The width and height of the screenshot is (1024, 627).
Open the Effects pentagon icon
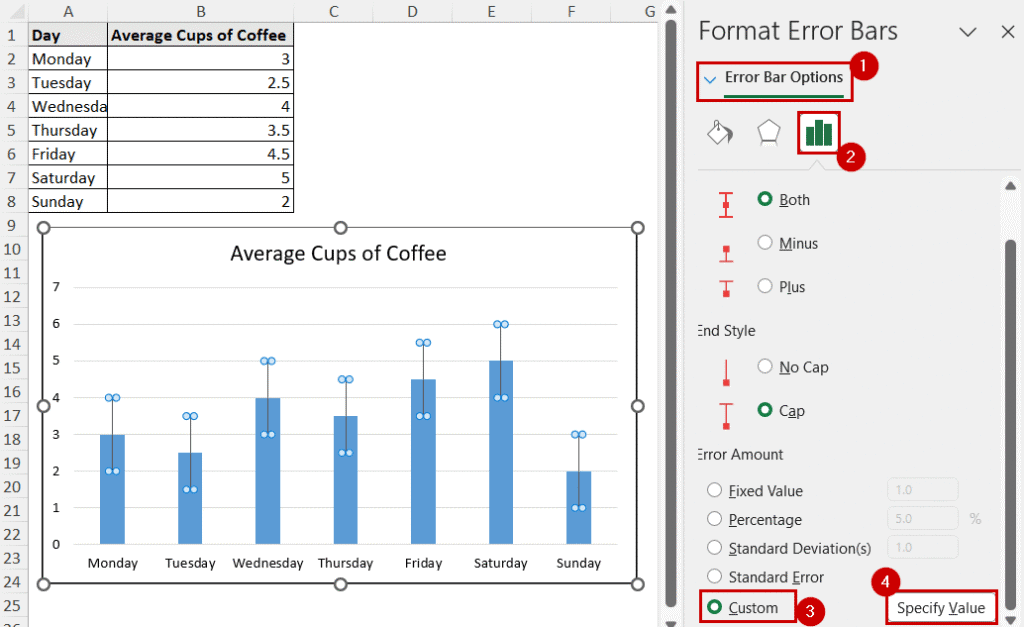pos(768,131)
